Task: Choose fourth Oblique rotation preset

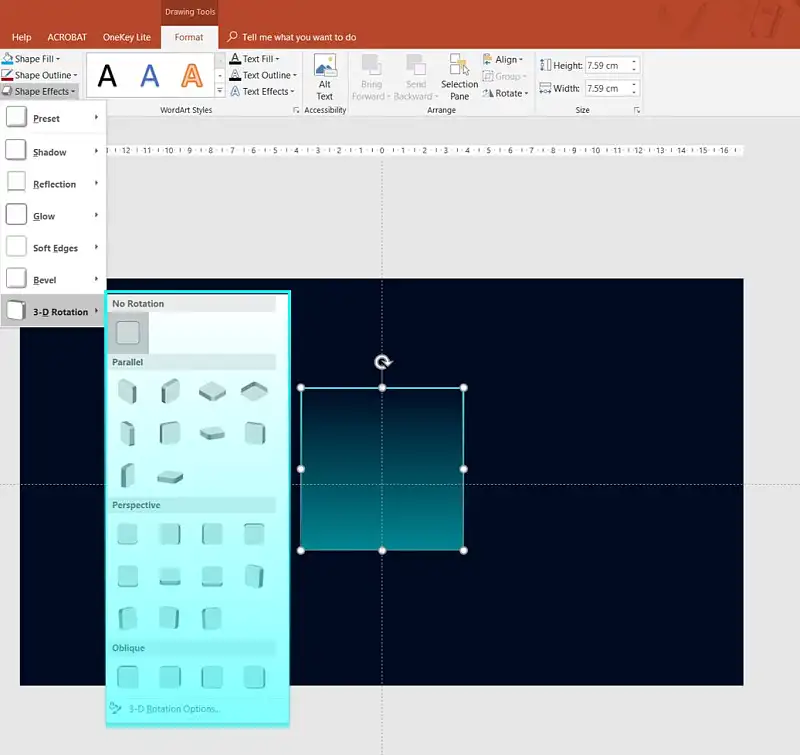Action: point(254,677)
